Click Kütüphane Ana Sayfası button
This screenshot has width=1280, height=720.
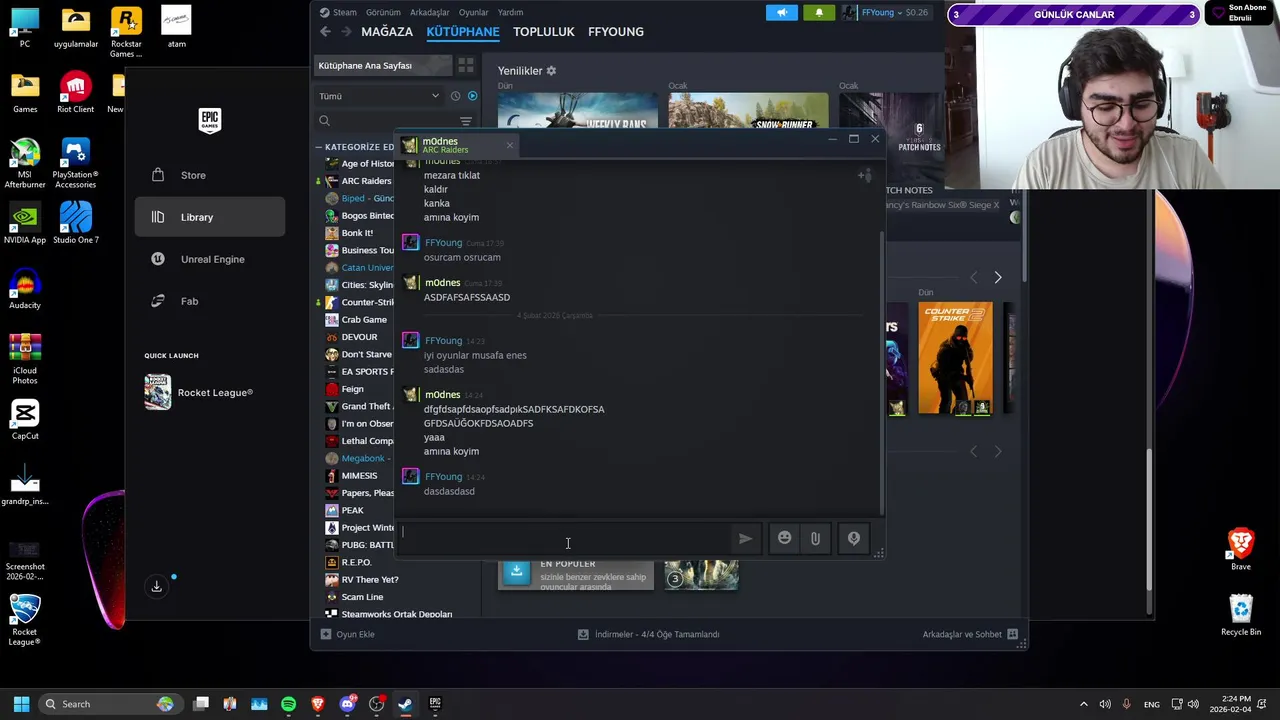pyautogui.click(x=382, y=65)
